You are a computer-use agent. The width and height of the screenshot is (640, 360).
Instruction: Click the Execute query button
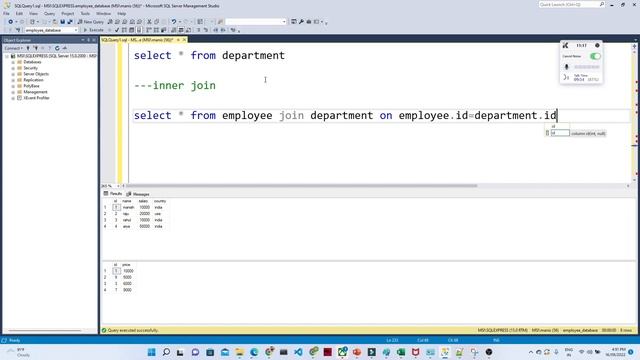(93, 30)
